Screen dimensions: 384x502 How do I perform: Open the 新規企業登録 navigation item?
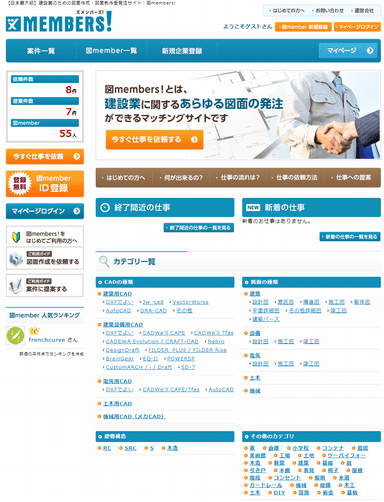point(182,51)
